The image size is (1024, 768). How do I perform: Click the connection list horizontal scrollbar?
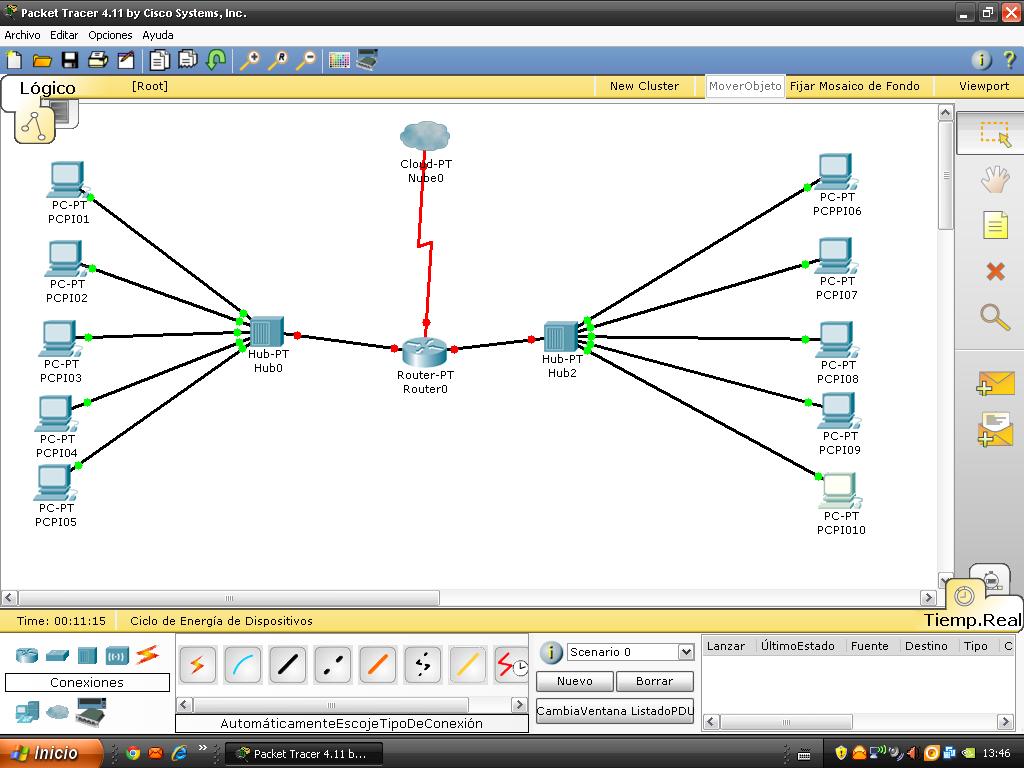pyautogui.click(x=331, y=705)
